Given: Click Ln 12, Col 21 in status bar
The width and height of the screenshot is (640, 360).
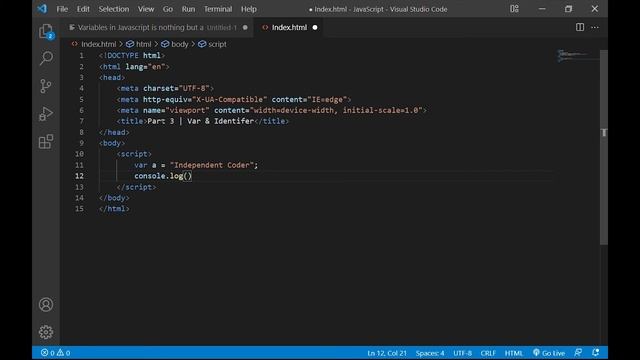Looking at the screenshot, I should point(387,353).
